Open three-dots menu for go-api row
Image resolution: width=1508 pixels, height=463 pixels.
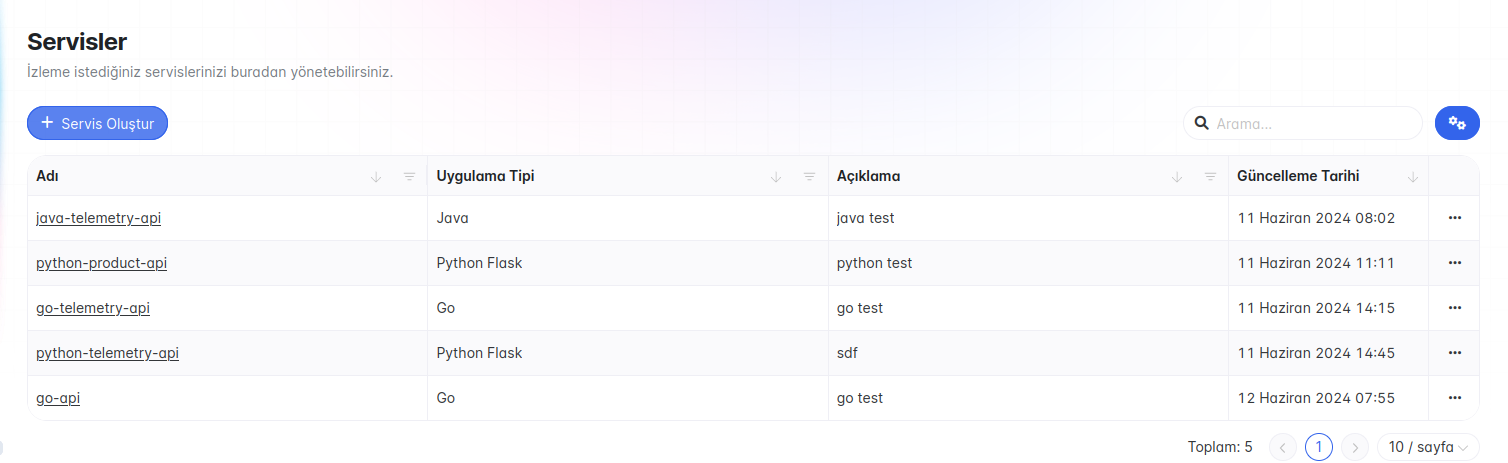pyautogui.click(x=1455, y=398)
